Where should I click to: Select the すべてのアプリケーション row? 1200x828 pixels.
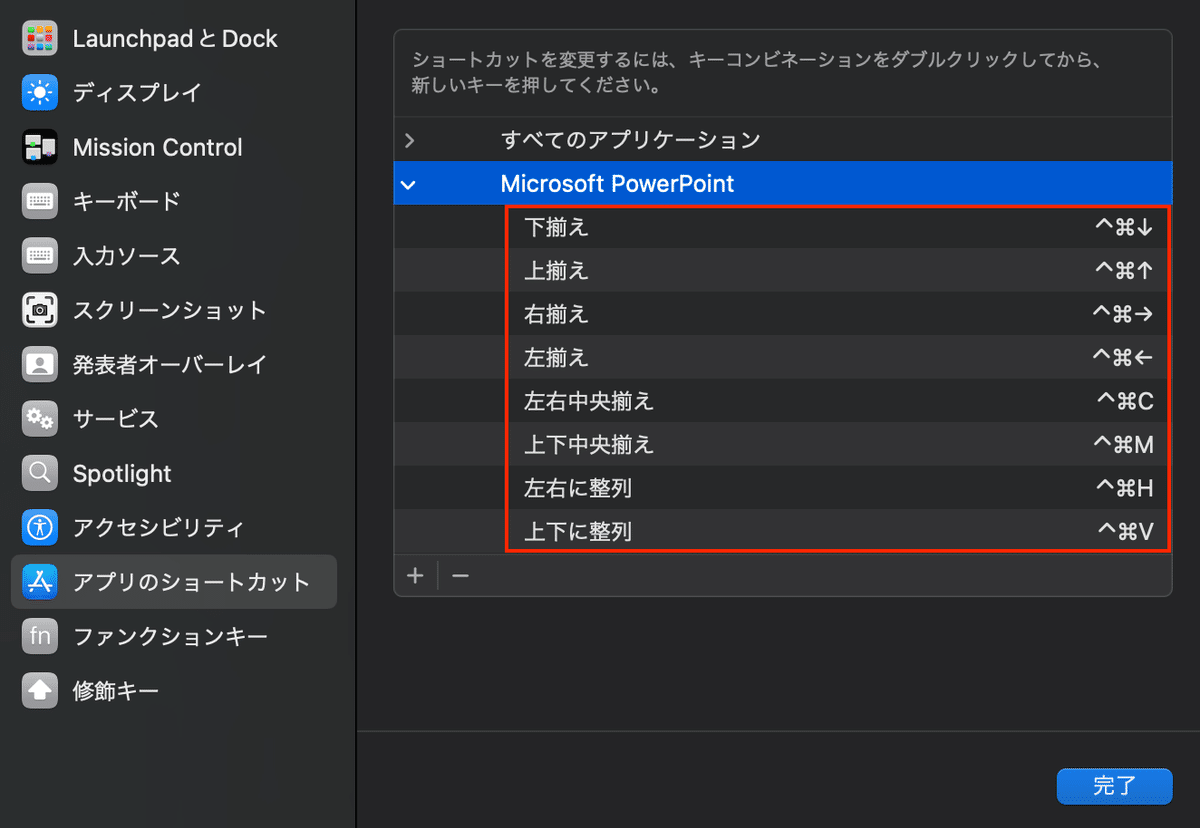[783, 140]
